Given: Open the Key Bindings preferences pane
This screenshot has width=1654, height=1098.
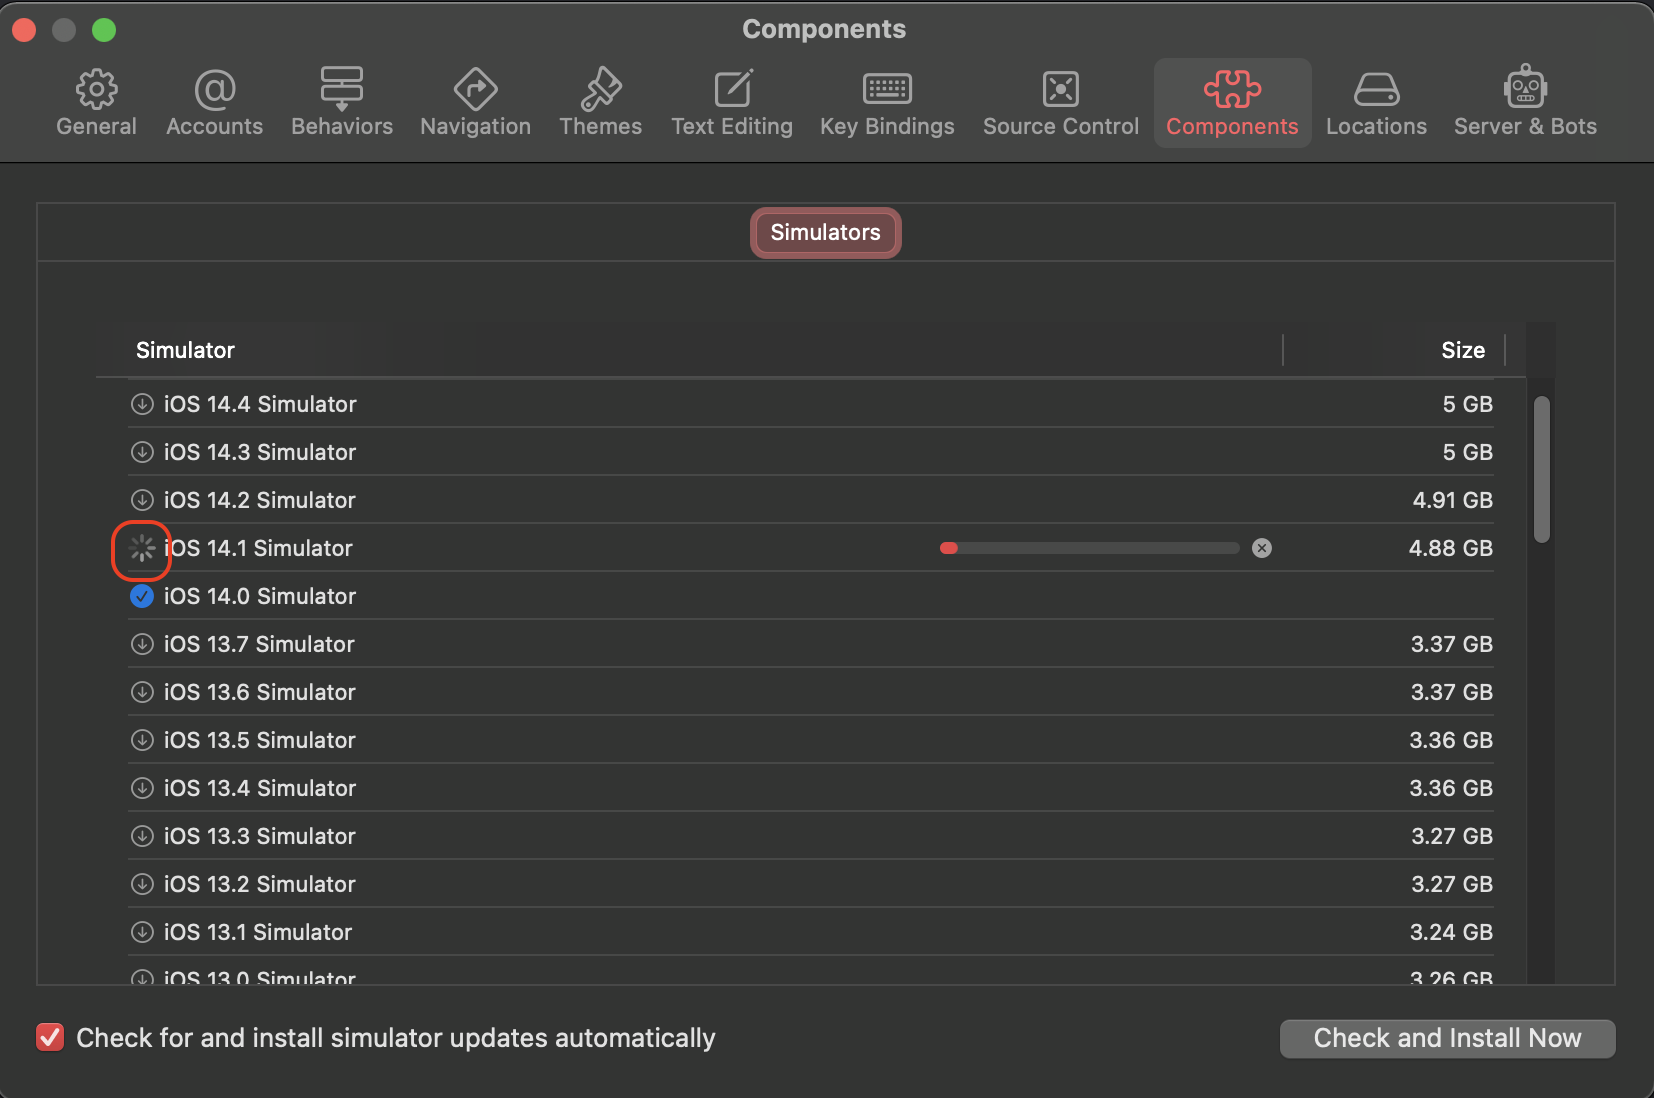Looking at the screenshot, I should coord(887,103).
